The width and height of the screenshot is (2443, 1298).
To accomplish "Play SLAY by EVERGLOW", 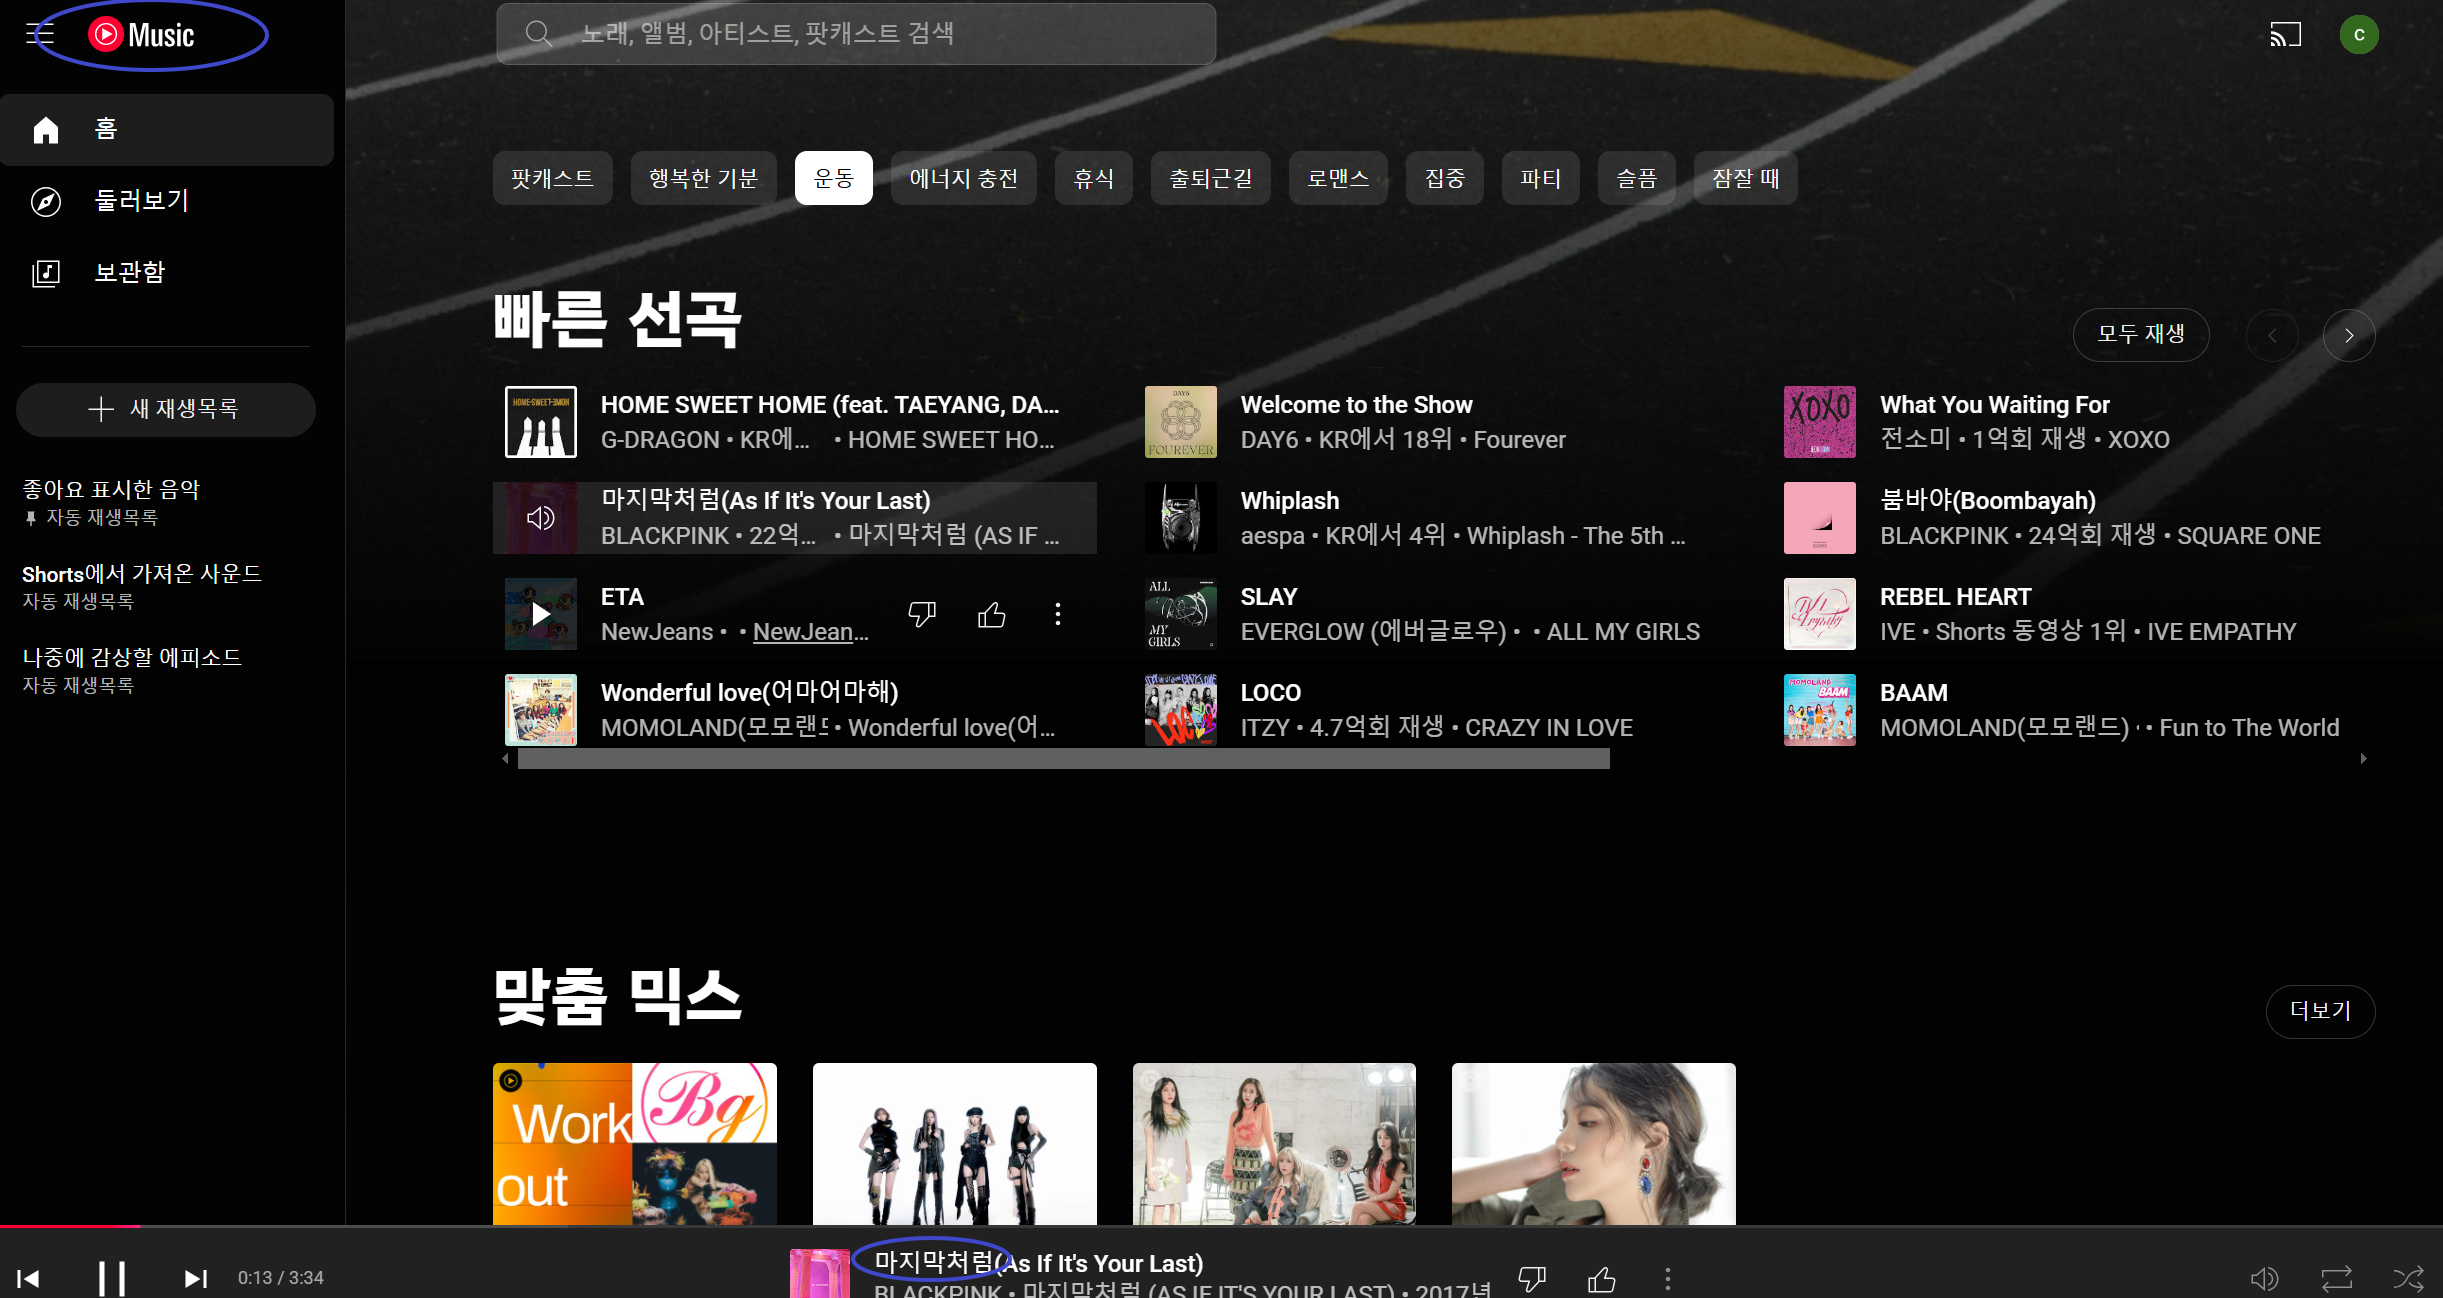I will pyautogui.click(x=1181, y=614).
